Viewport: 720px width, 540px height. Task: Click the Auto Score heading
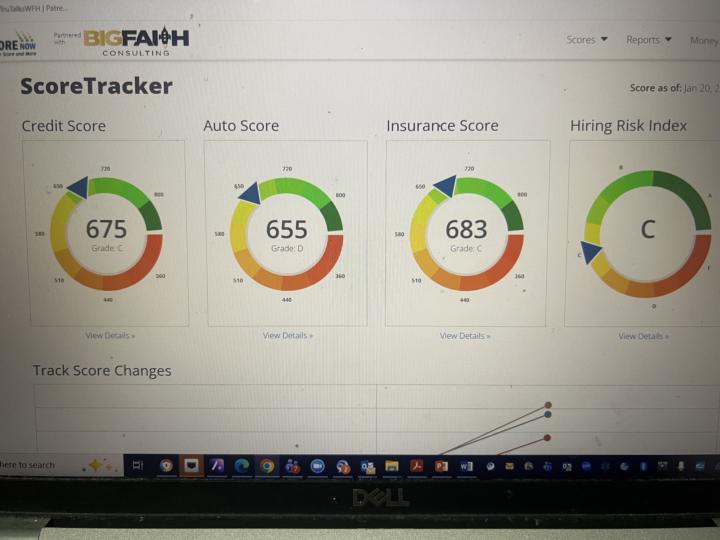coord(241,125)
